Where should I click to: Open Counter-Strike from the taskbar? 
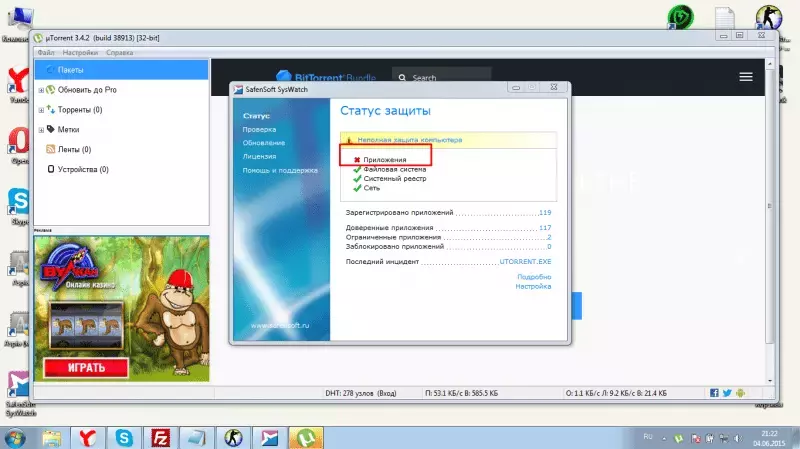click(233, 438)
